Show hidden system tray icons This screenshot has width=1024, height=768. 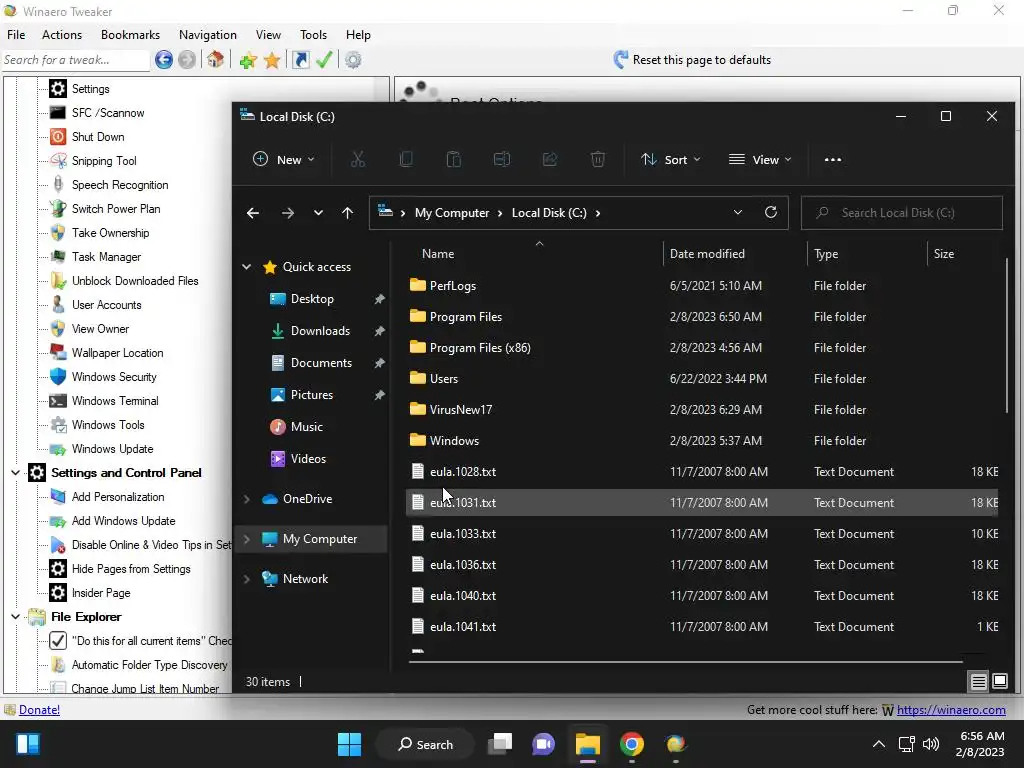(879, 744)
